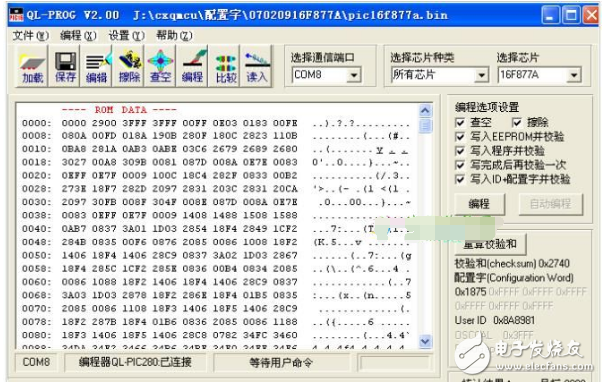This screenshot has height=383, width=602.
Task: Open the 设置 menu
Action: pyautogui.click(x=126, y=36)
